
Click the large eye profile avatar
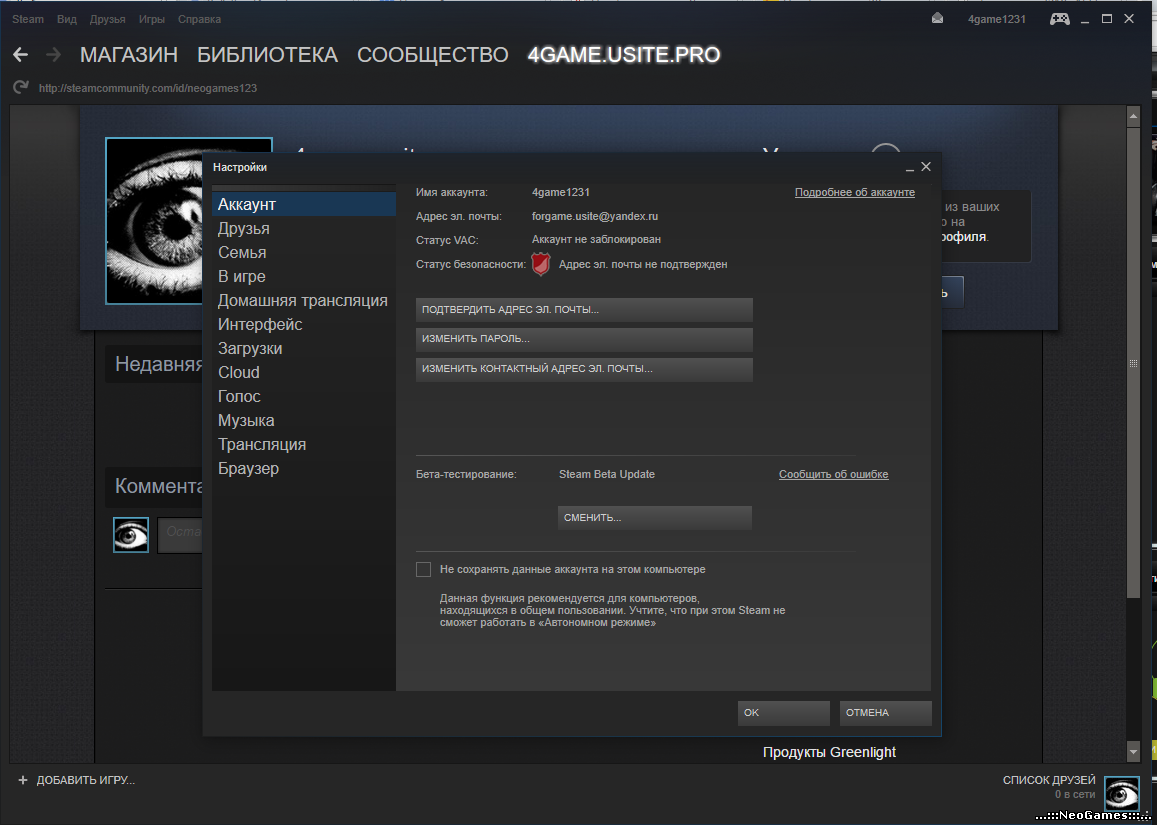tap(154, 221)
